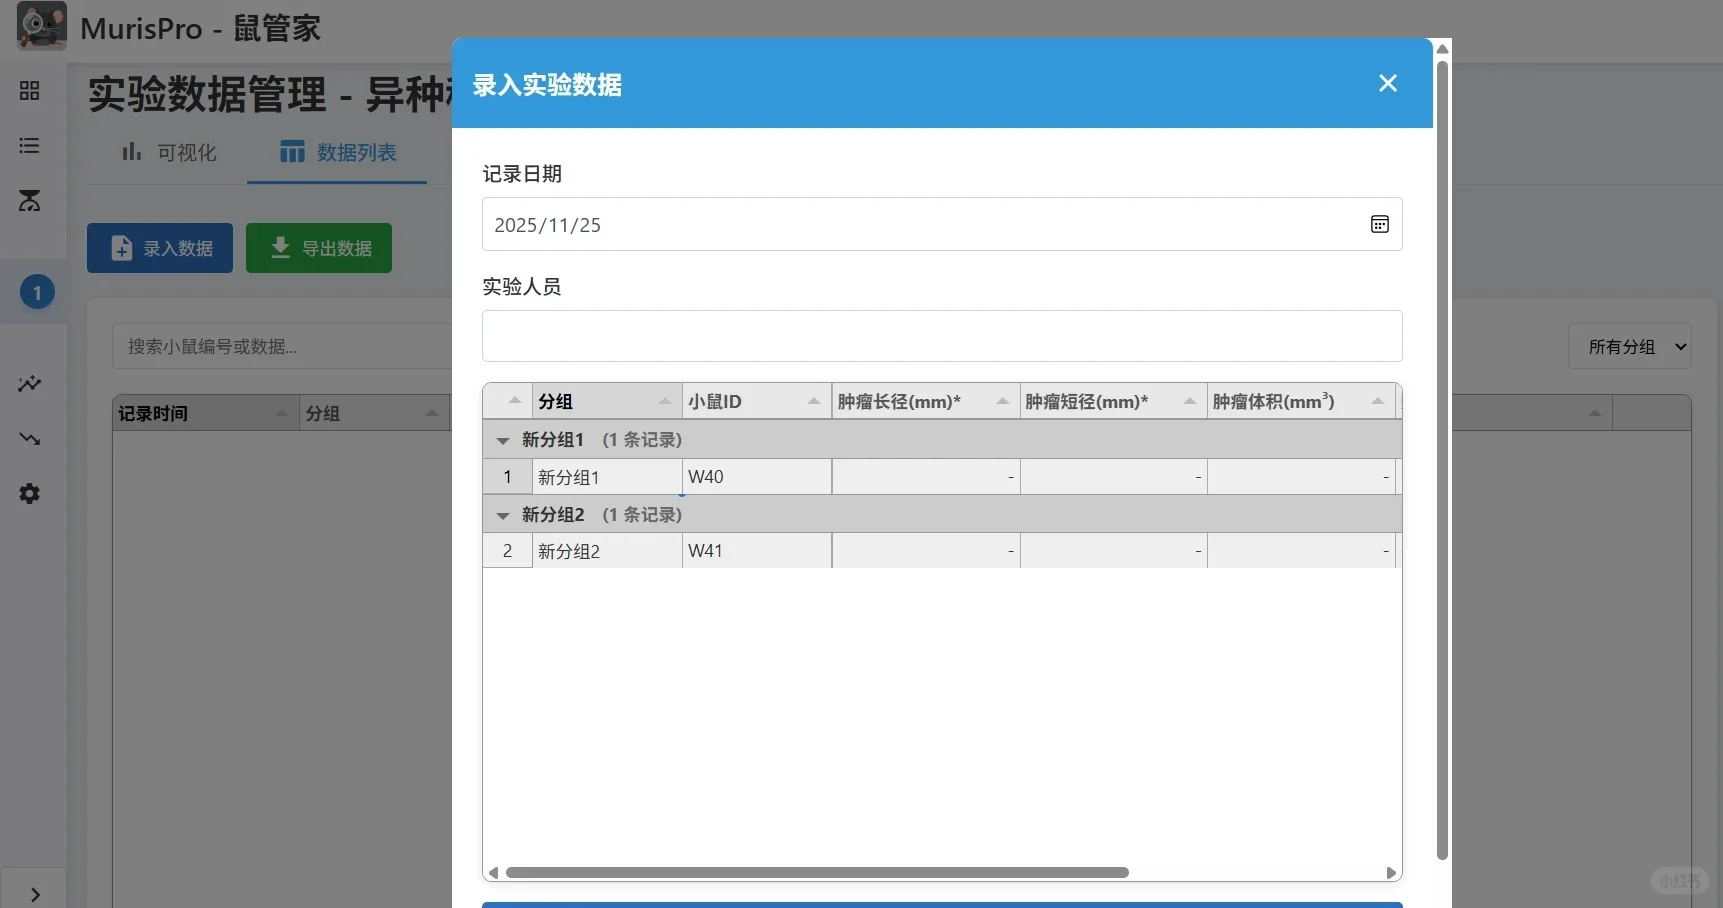This screenshot has height=908, width=1723.
Task: Click the 实验人员 input field
Action: pos(941,336)
